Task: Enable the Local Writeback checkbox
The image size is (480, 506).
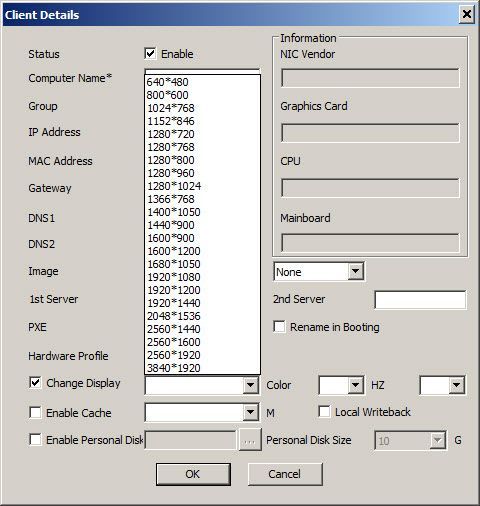Action: coord(324,411)
